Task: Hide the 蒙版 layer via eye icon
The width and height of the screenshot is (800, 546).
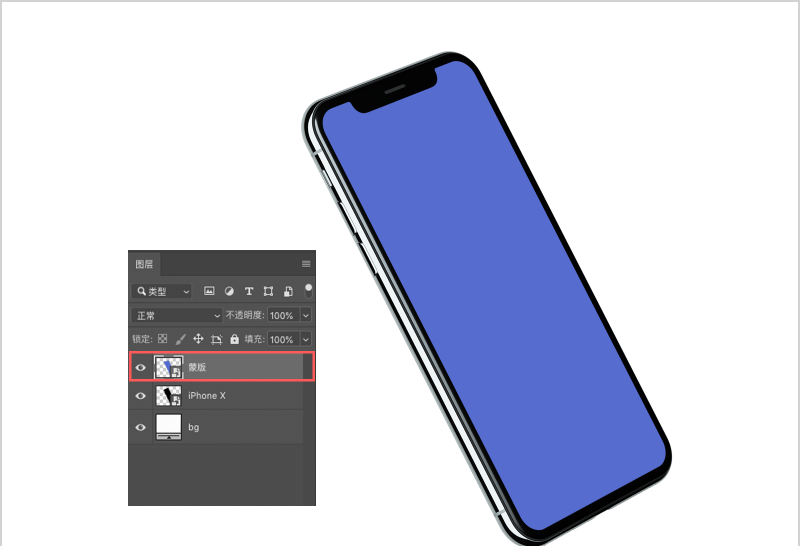Action: click(141, 367)
